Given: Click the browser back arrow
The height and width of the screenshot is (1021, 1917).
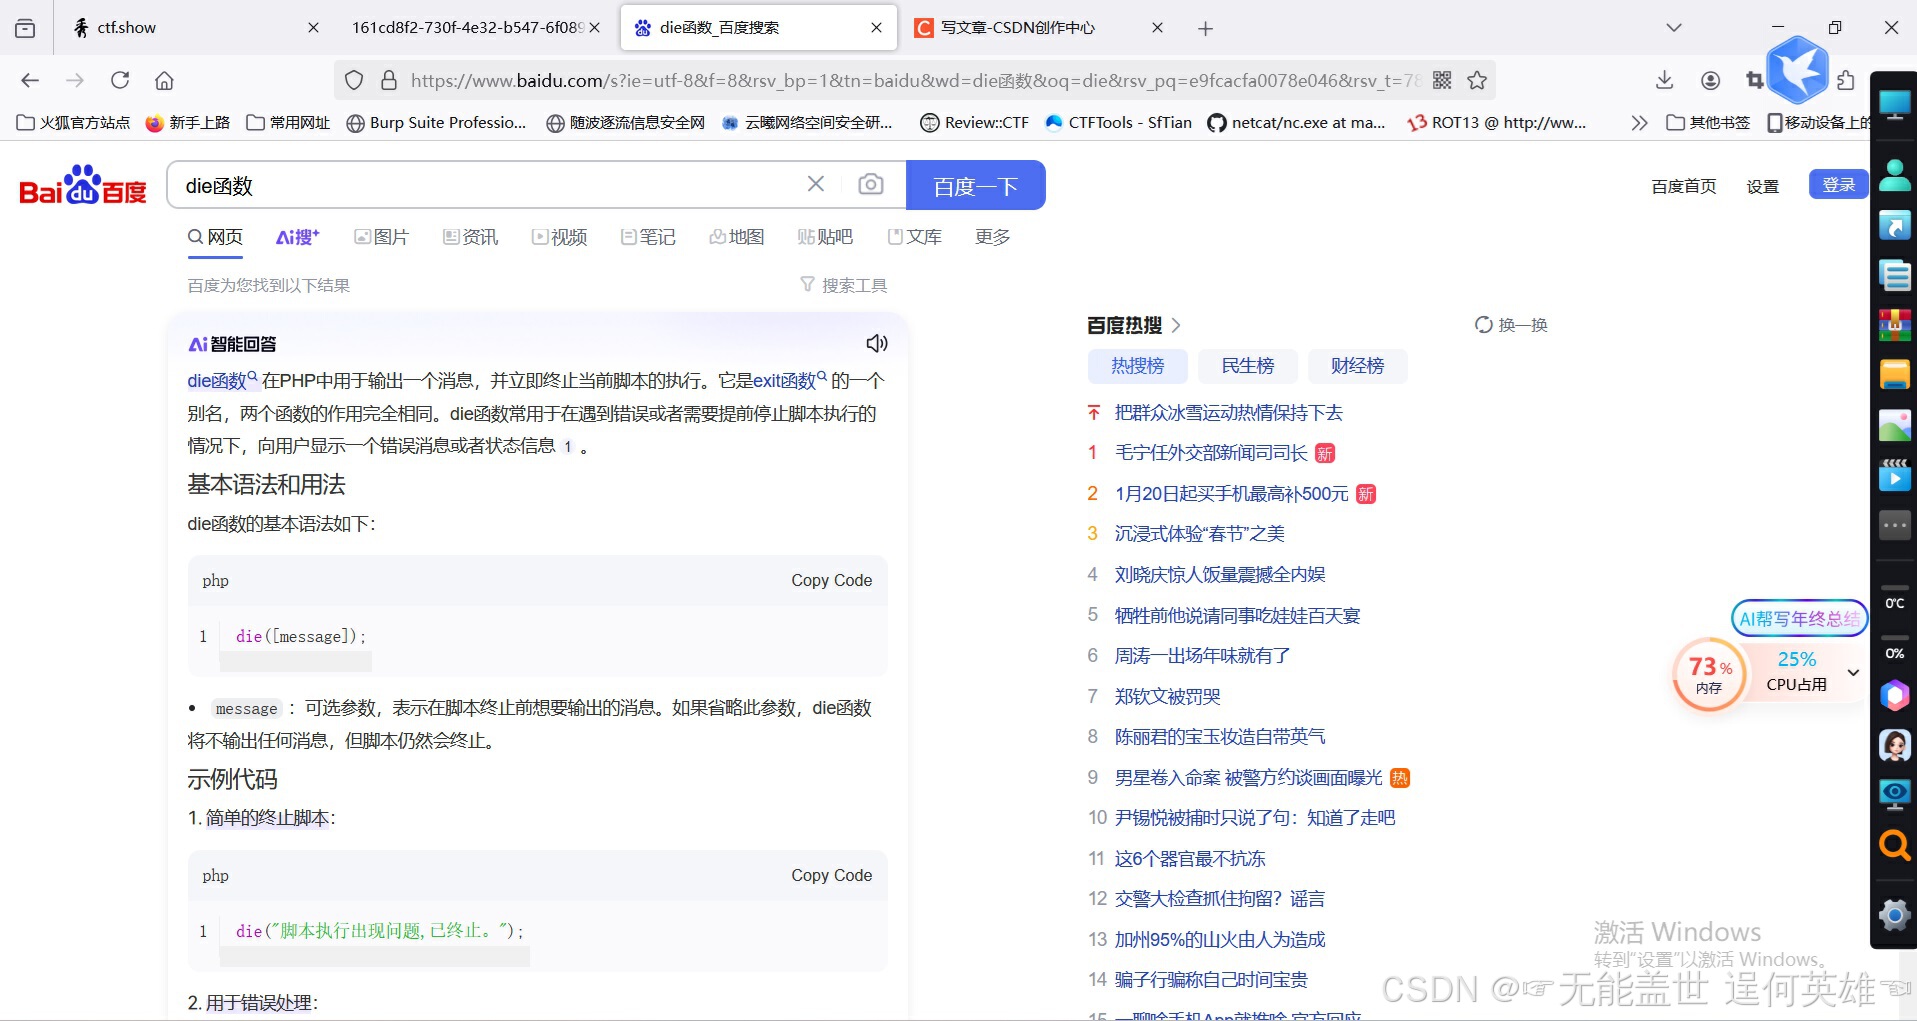Looking at the screenshot, I should point(30,80).
